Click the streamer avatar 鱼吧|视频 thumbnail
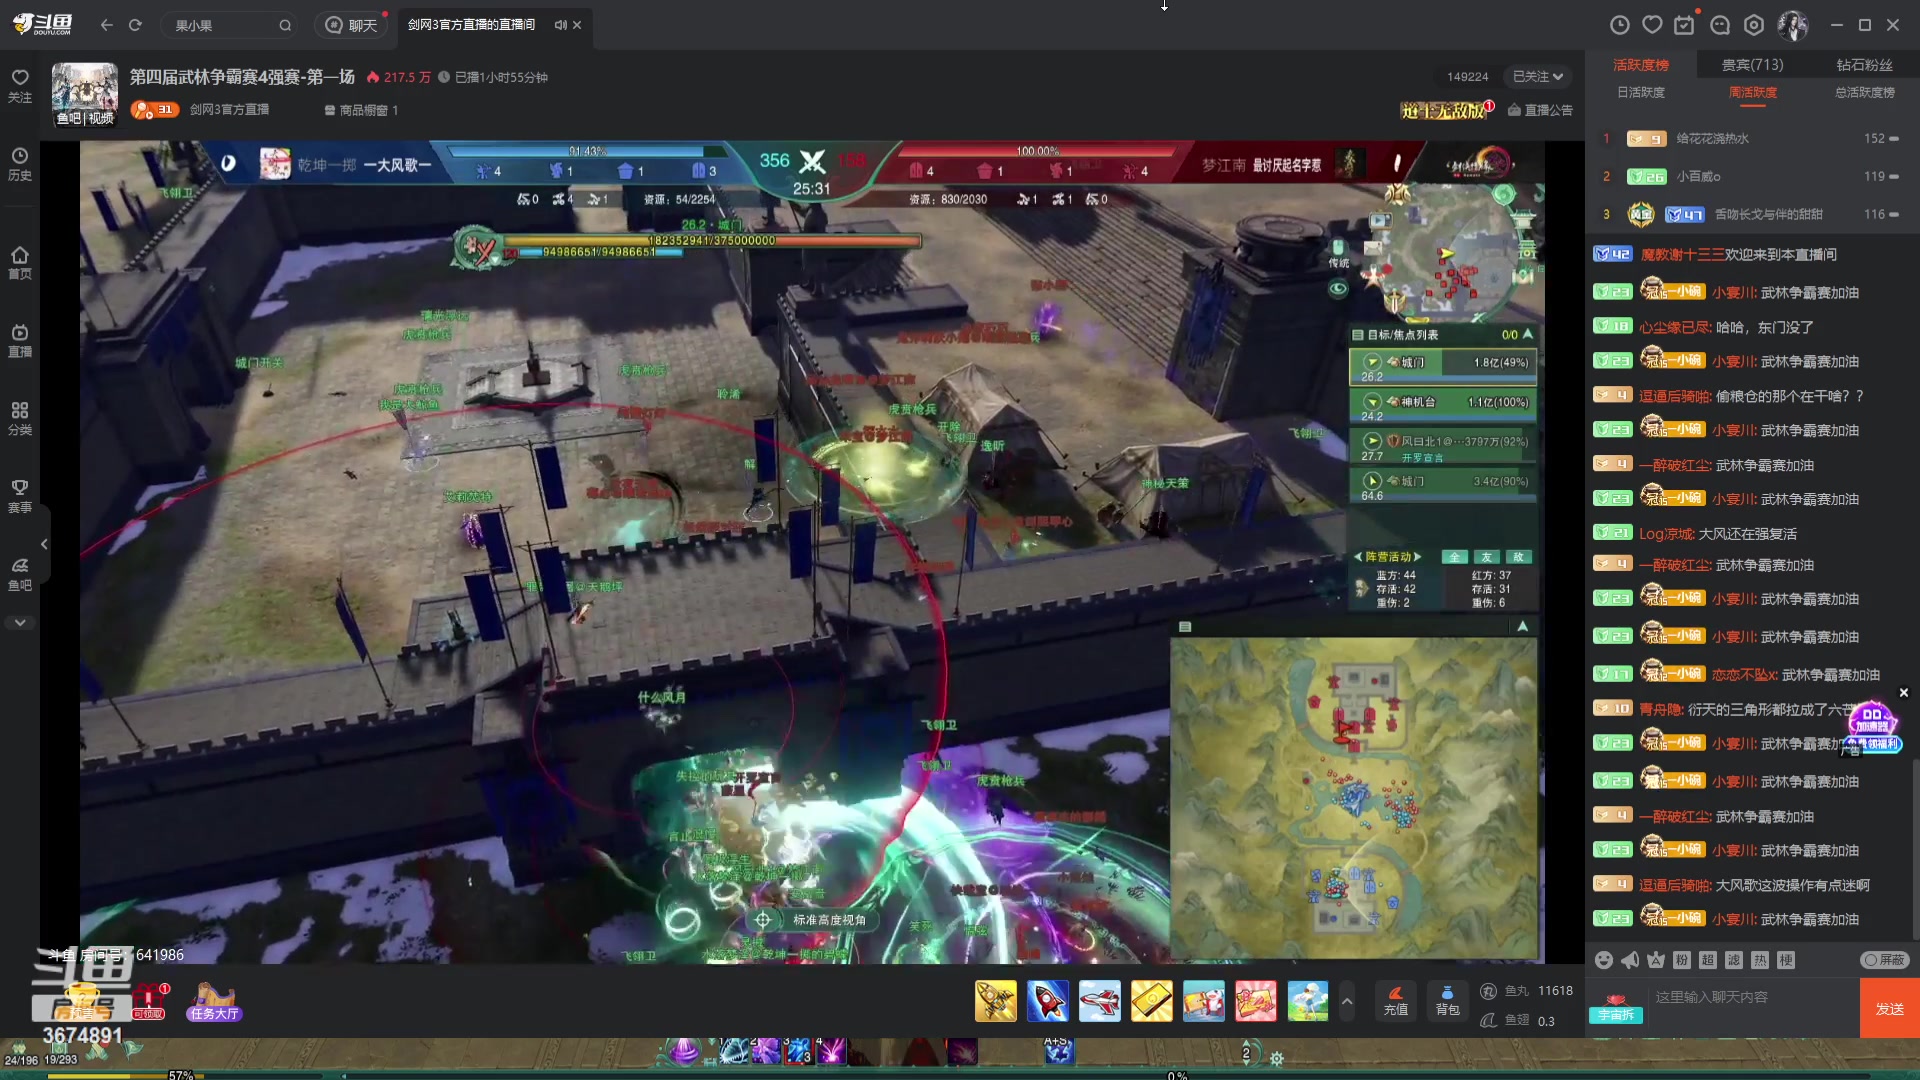The width and height of the screenshot is (1920, 1080). point(85,95)
